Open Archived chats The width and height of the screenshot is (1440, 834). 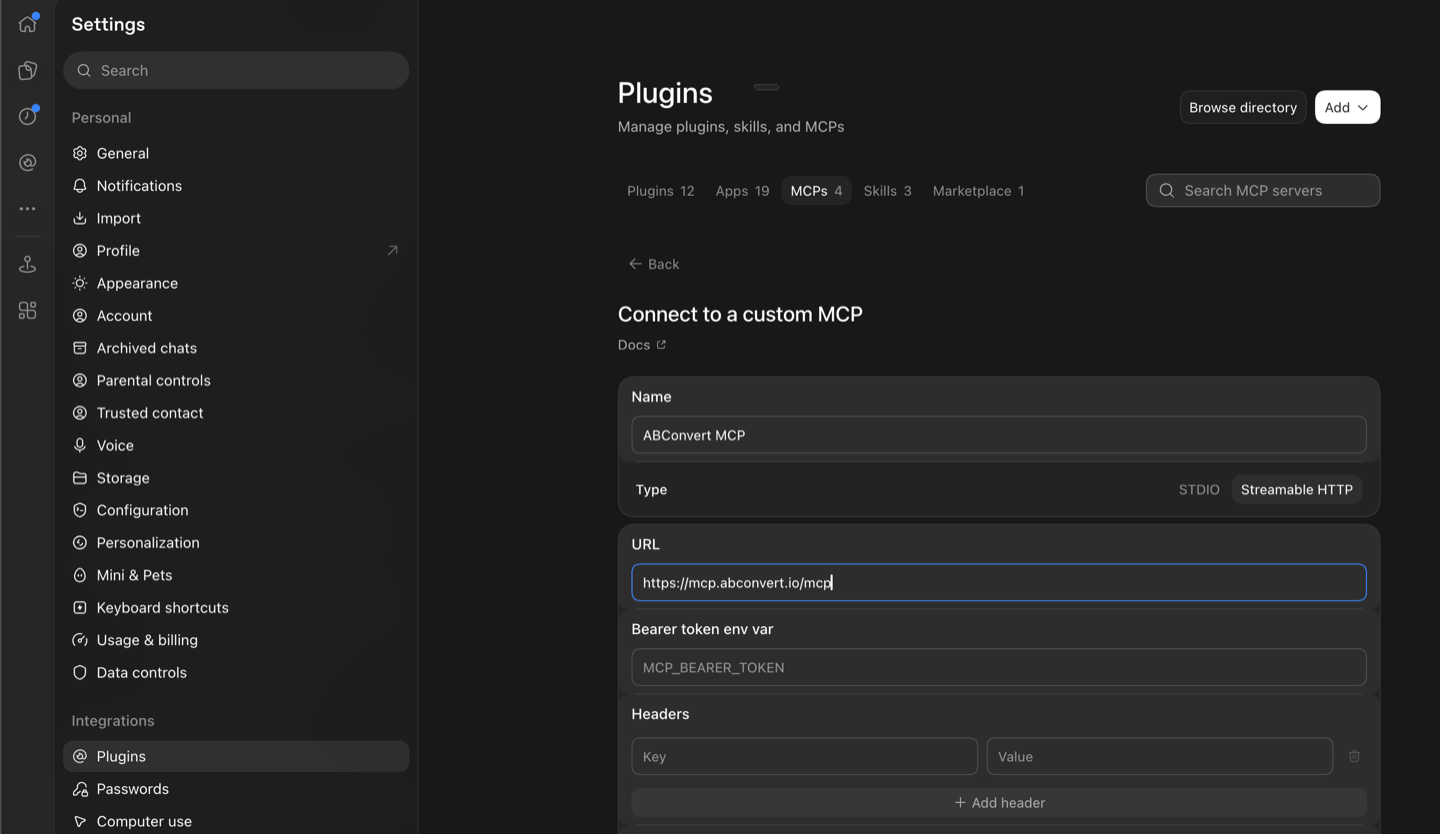point(236,348)
